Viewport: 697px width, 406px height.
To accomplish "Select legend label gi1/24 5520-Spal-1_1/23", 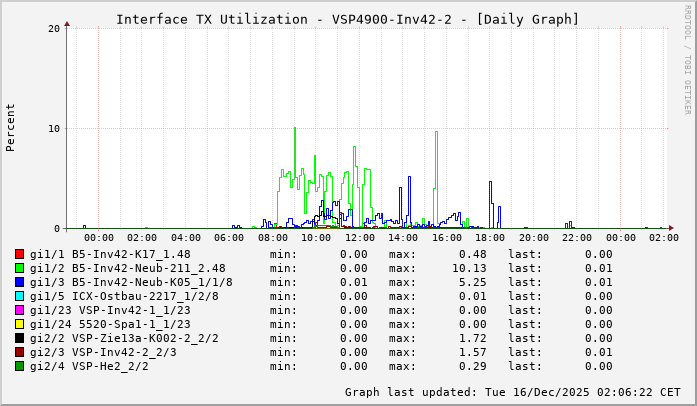I will point(110,324).
